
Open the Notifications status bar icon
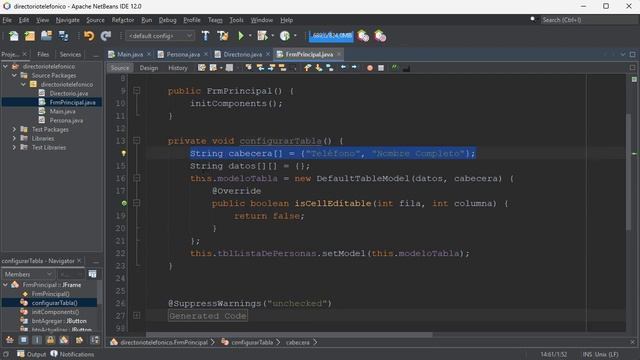[x=72, y=354]
